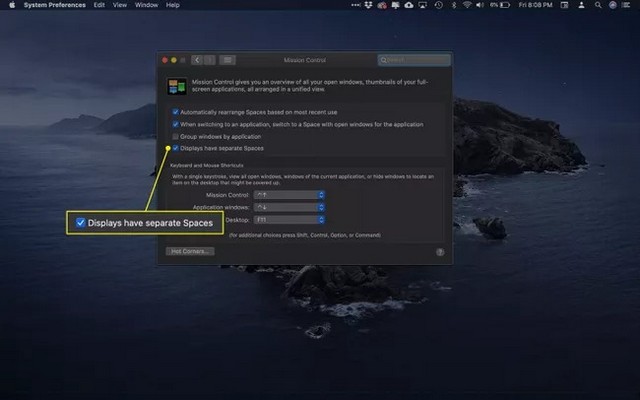Open the Wi-Fi menu

coord(467,5)
